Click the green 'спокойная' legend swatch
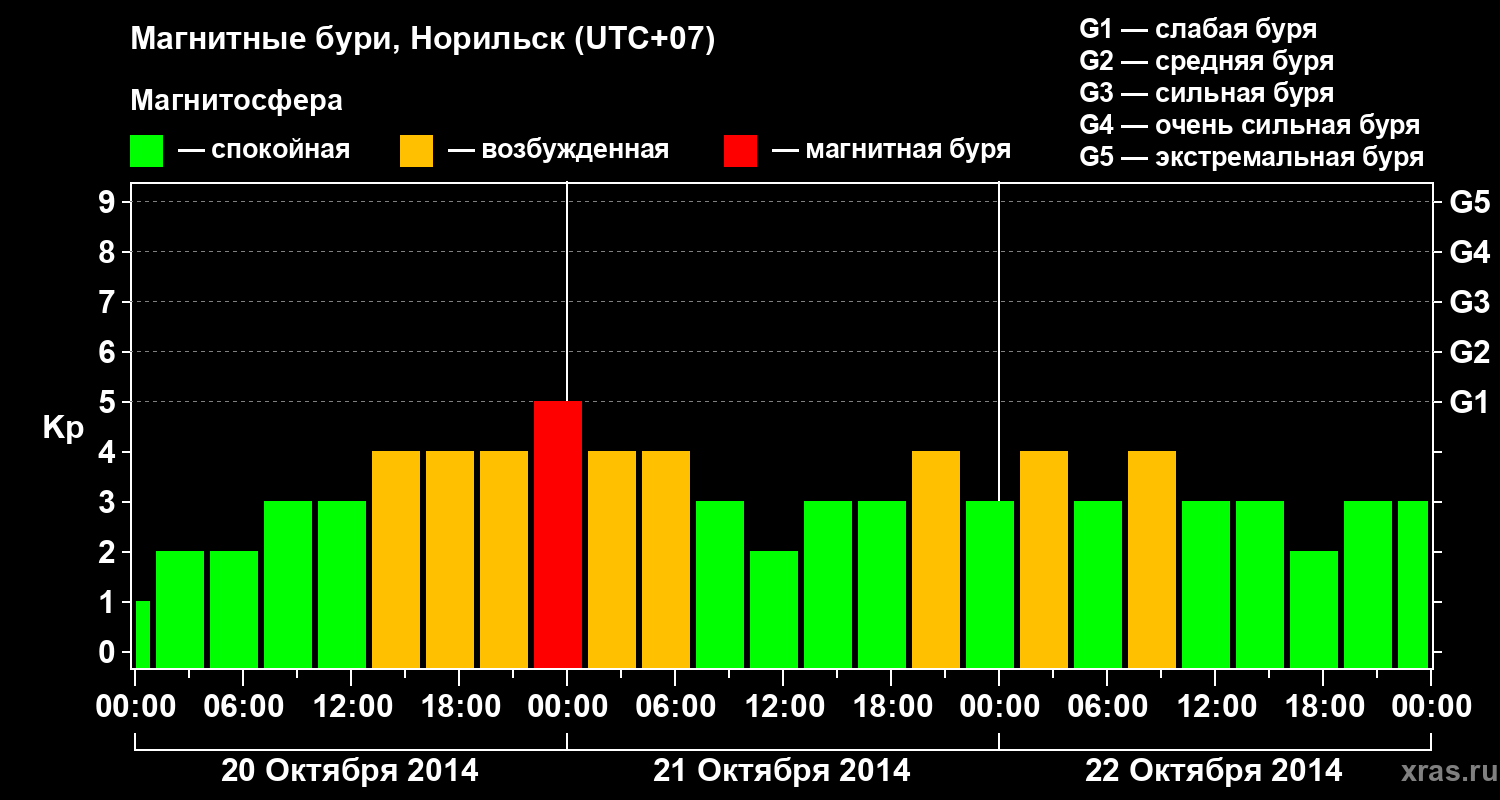 [147, 151]
